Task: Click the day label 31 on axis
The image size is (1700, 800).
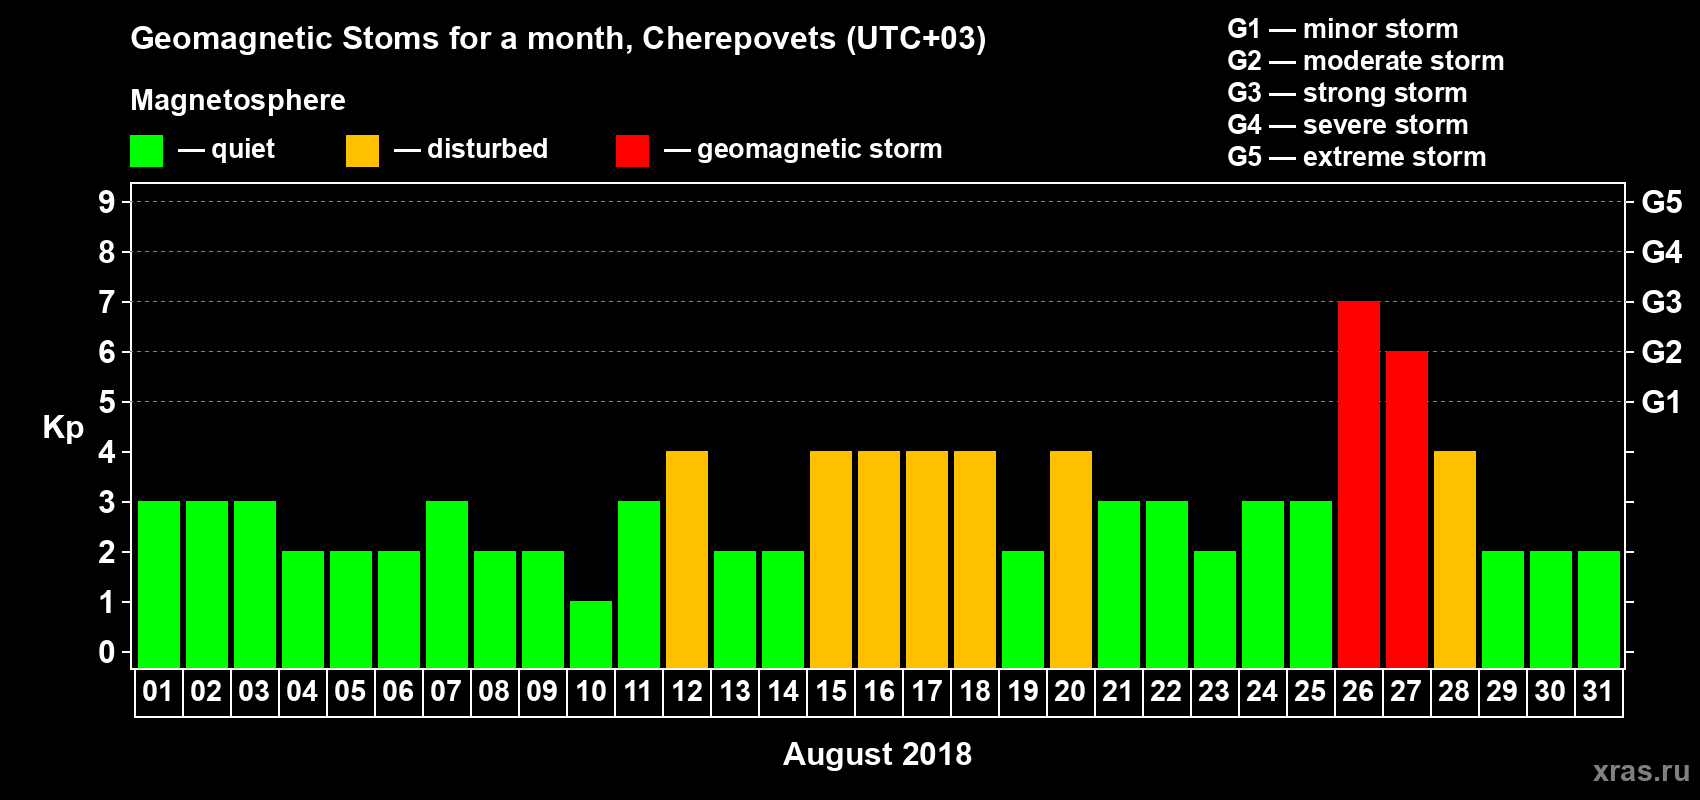Action: point(1598,692)
